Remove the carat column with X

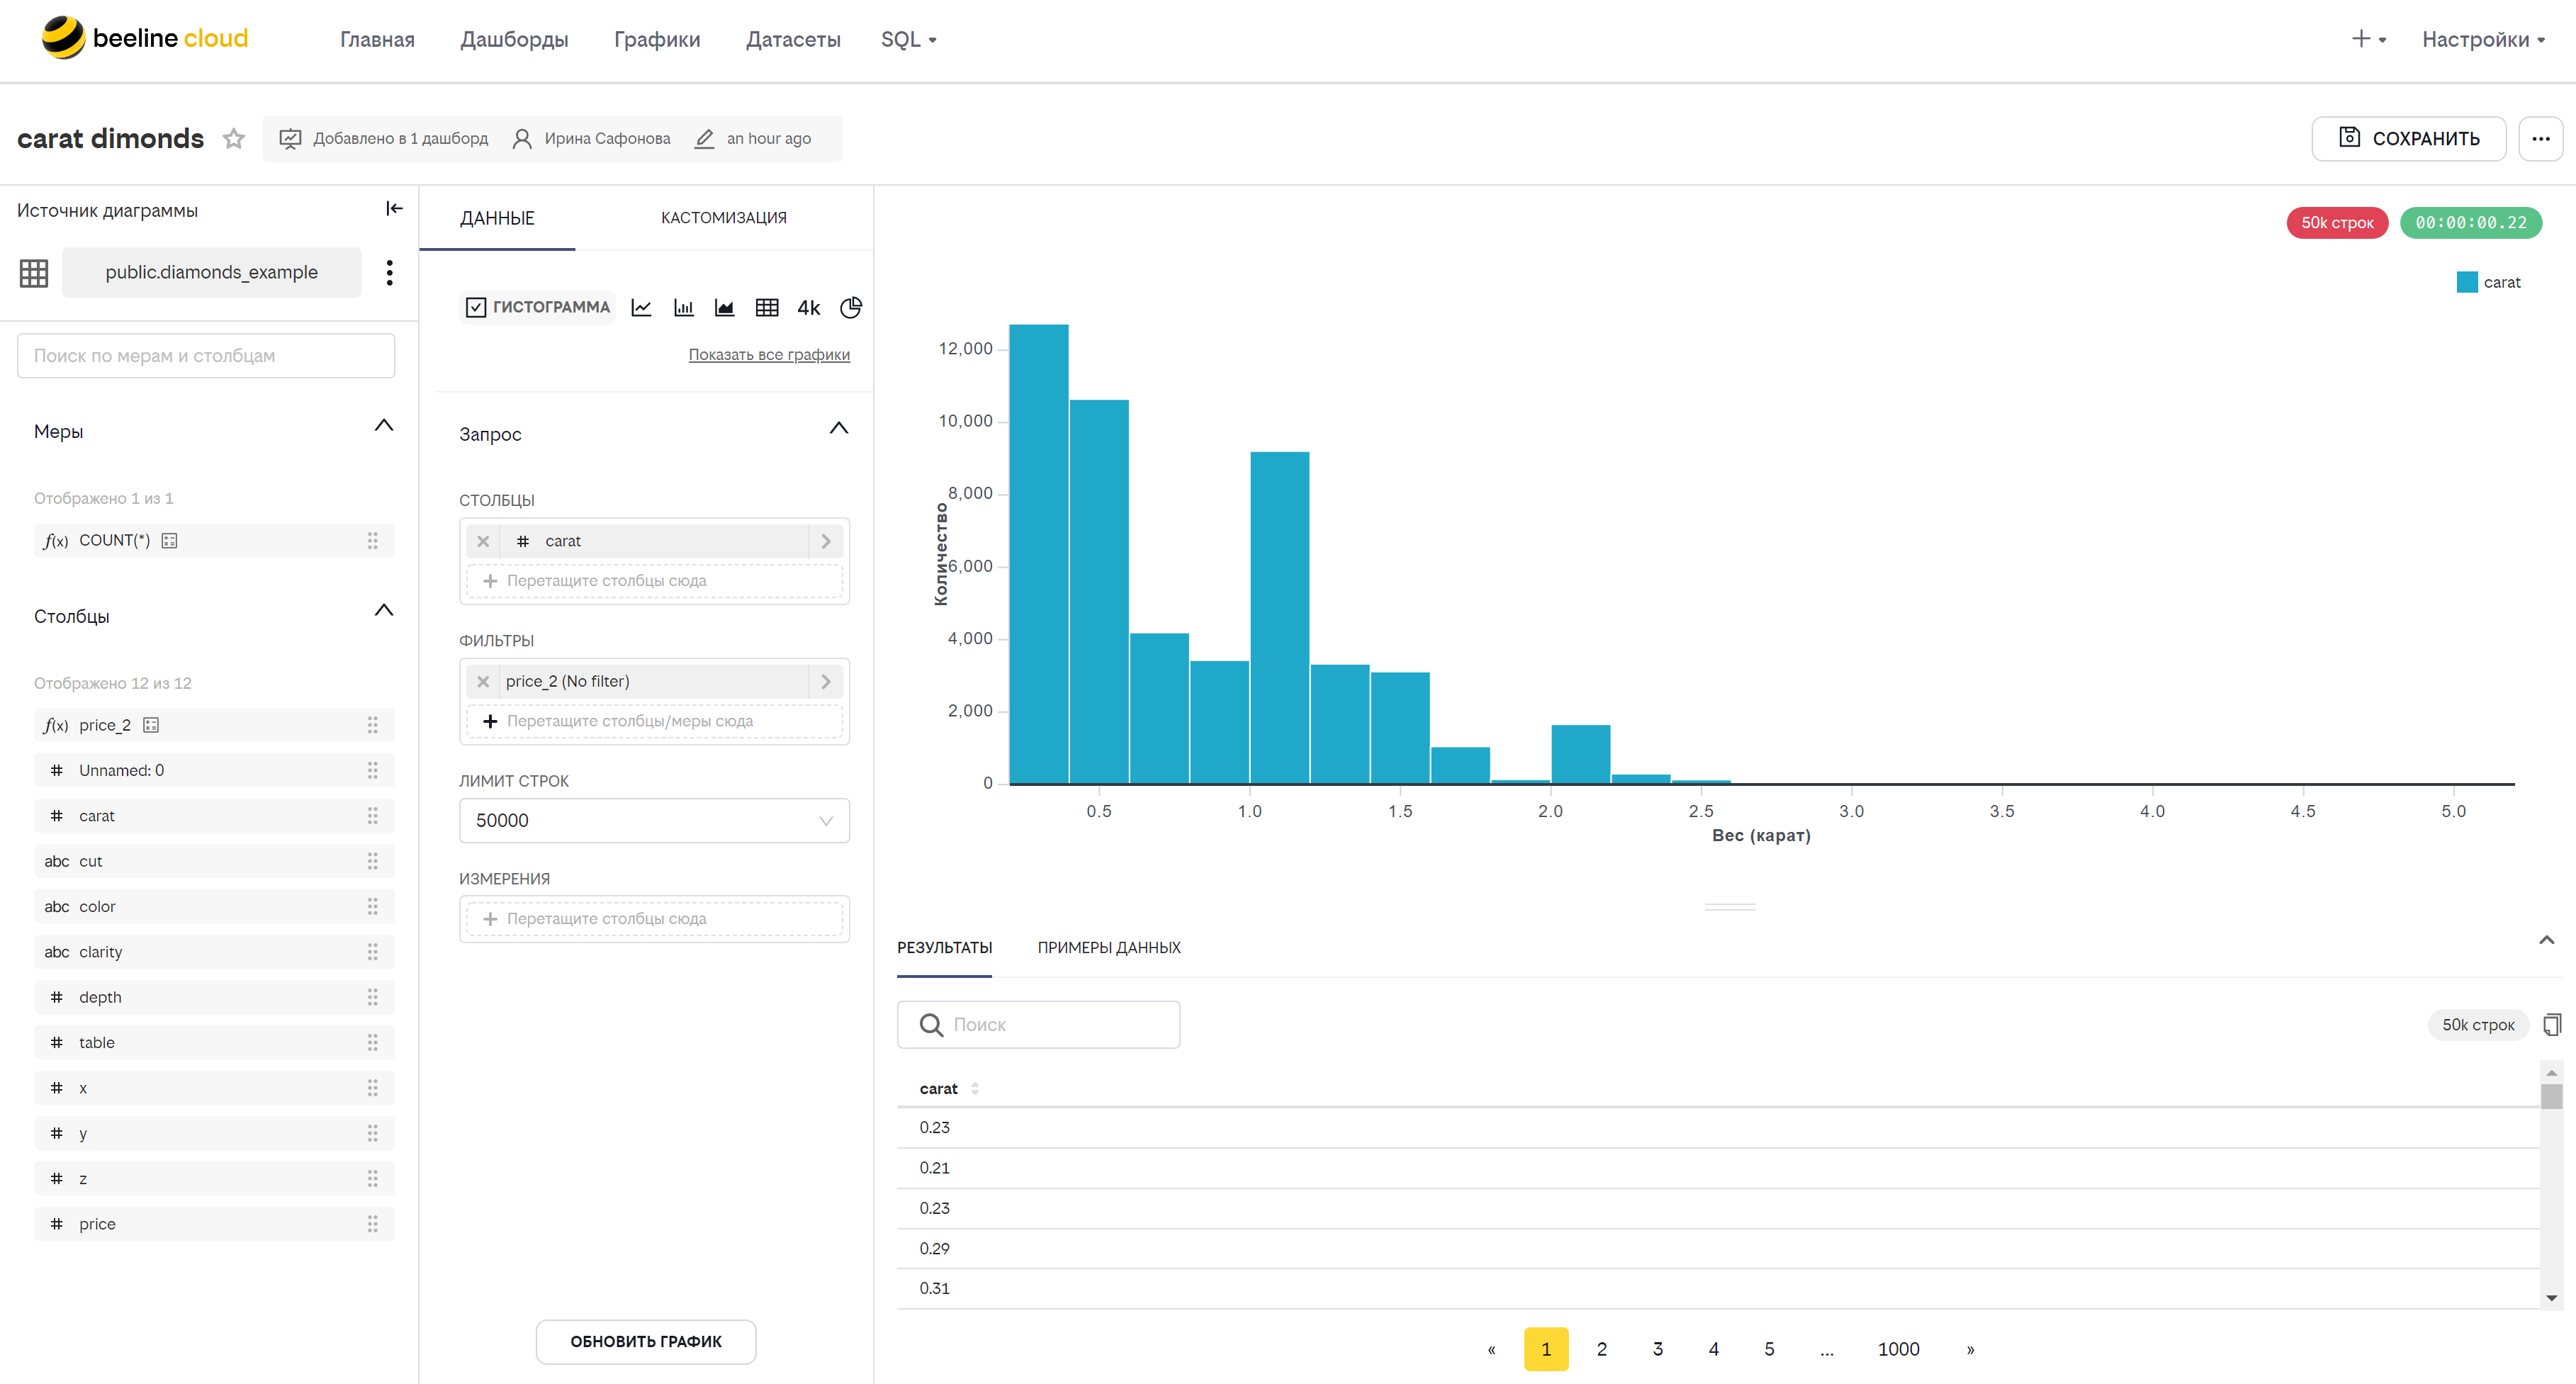(x=483, y=541)
